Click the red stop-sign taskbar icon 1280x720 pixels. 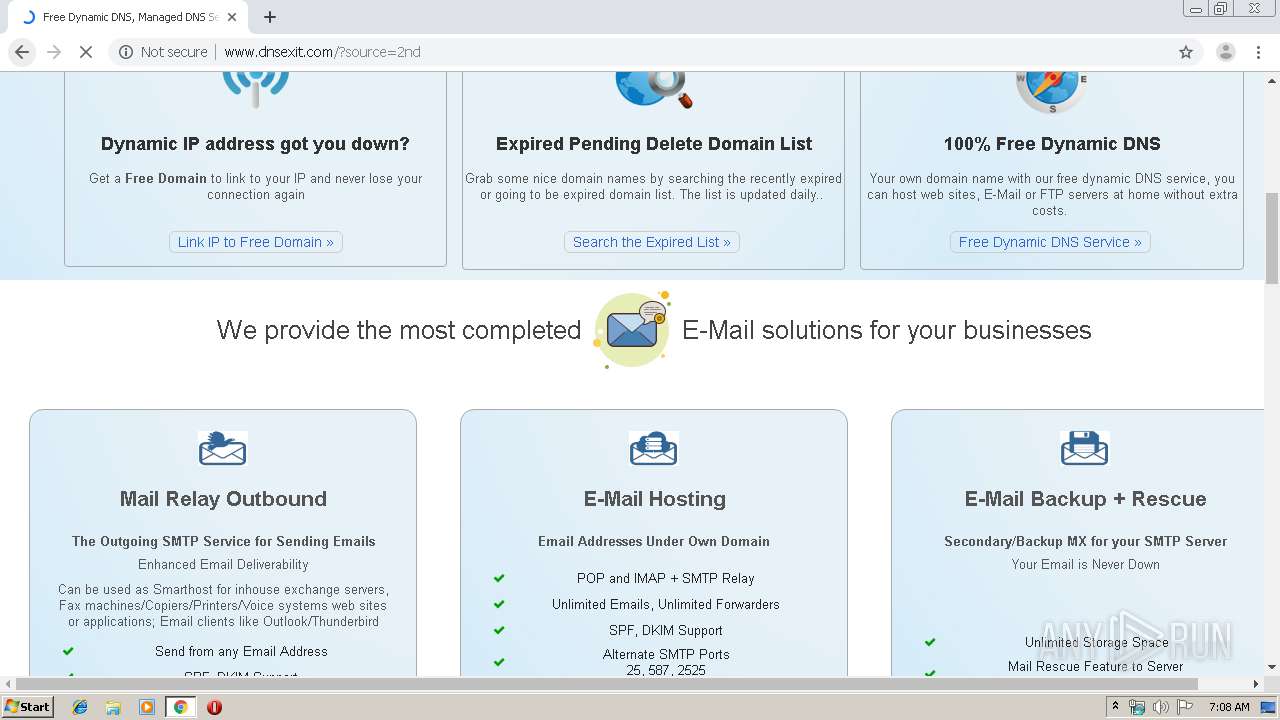click(x=214, y=707)
